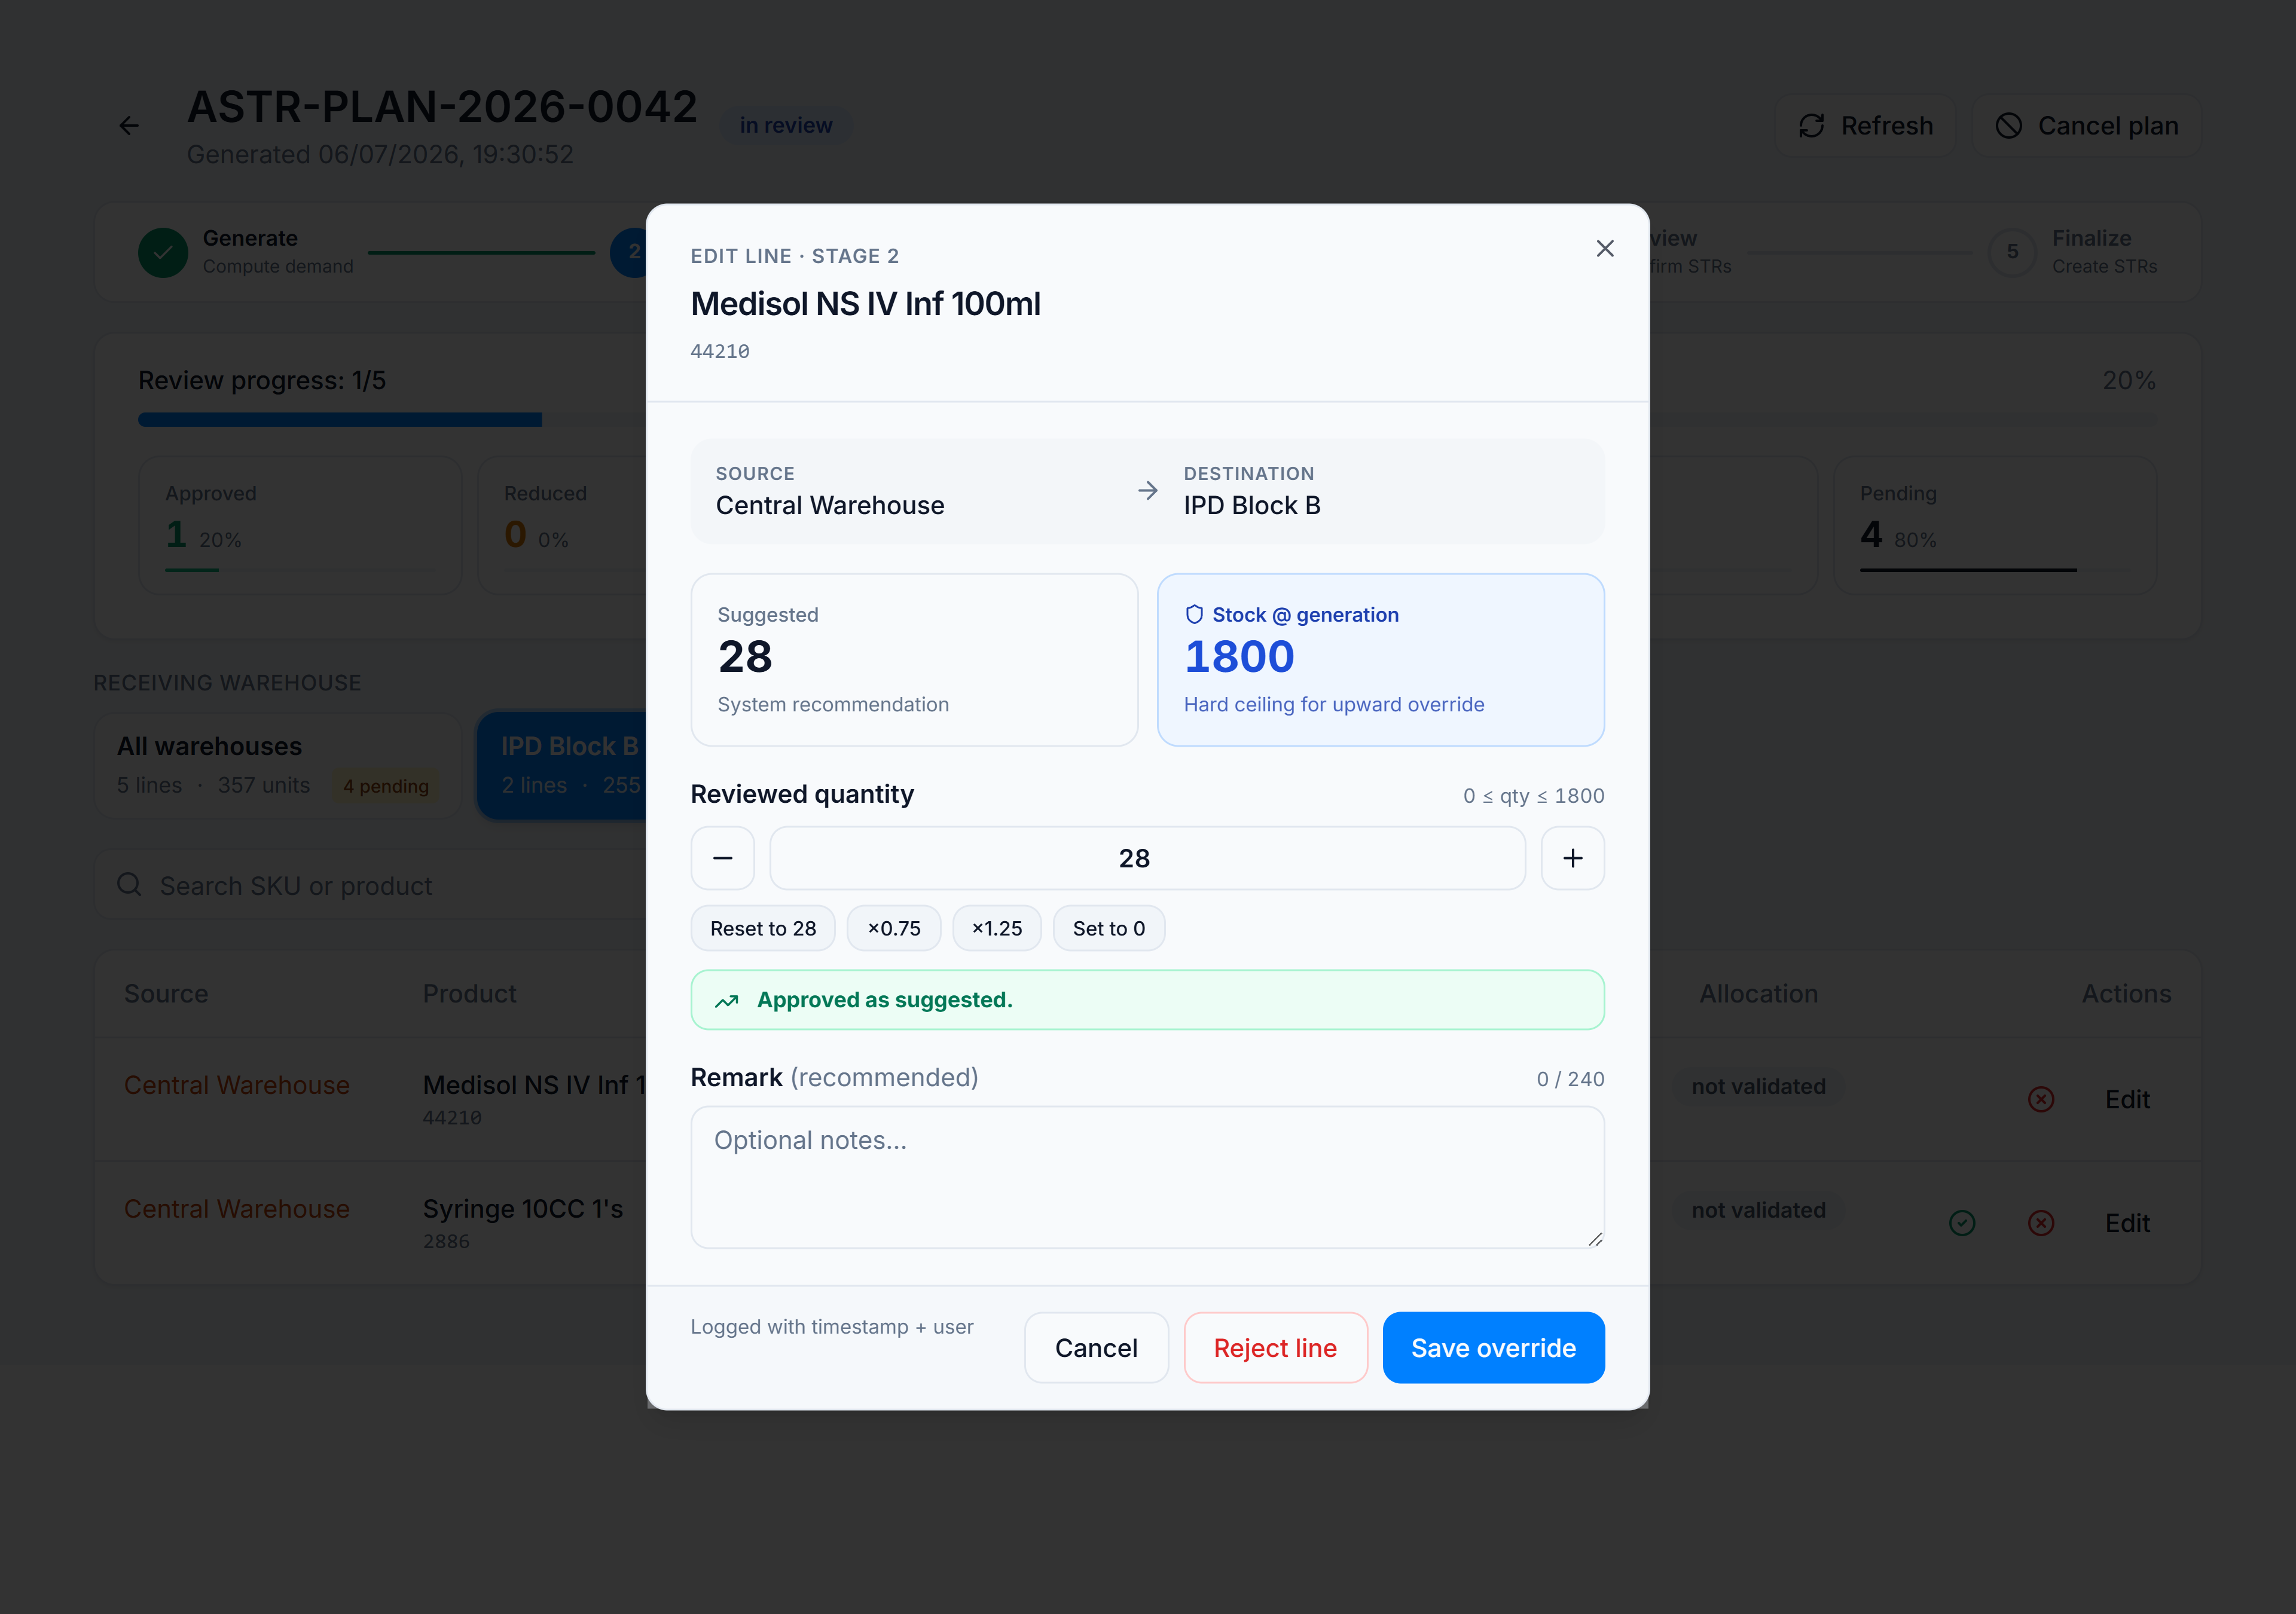Click Cancel plan button
Image resolution: width=2296 pixels, height=1614 pixels.
coord(2086,126)
